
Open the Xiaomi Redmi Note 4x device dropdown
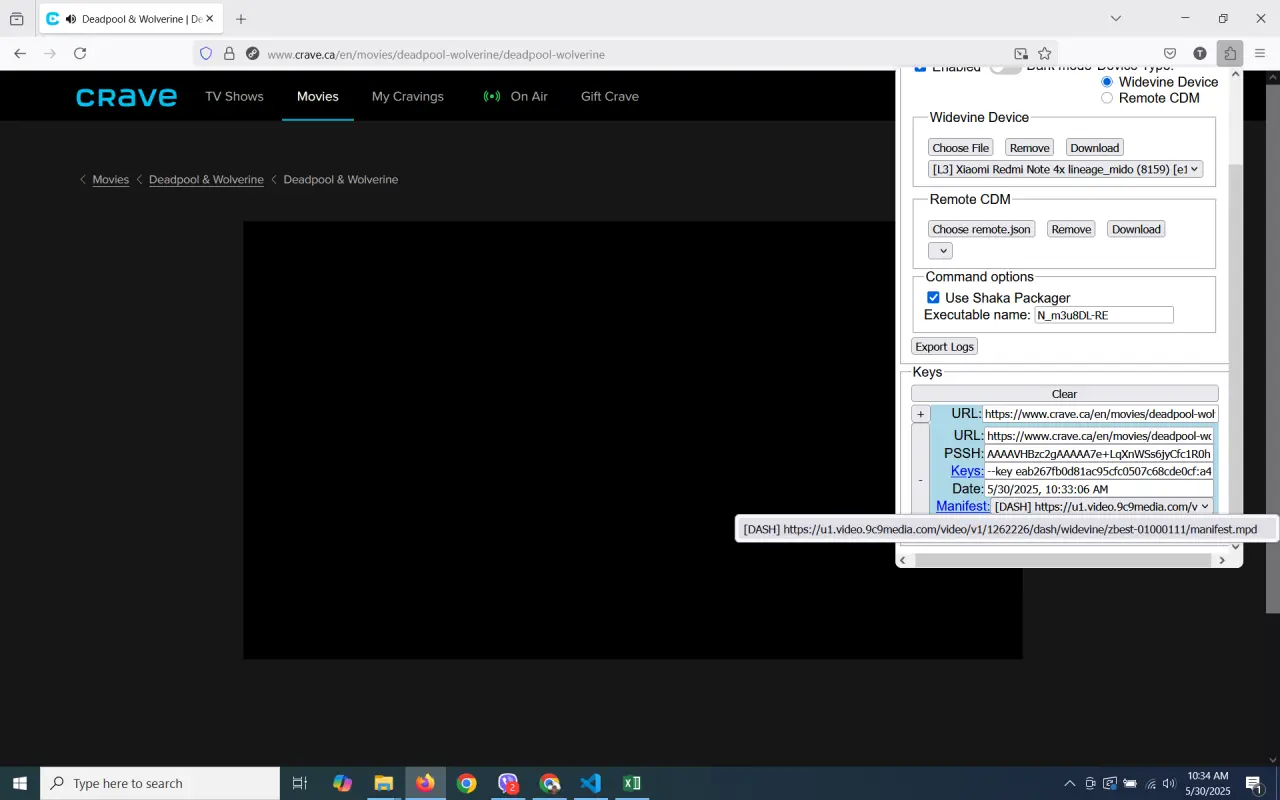point(1065,170)
